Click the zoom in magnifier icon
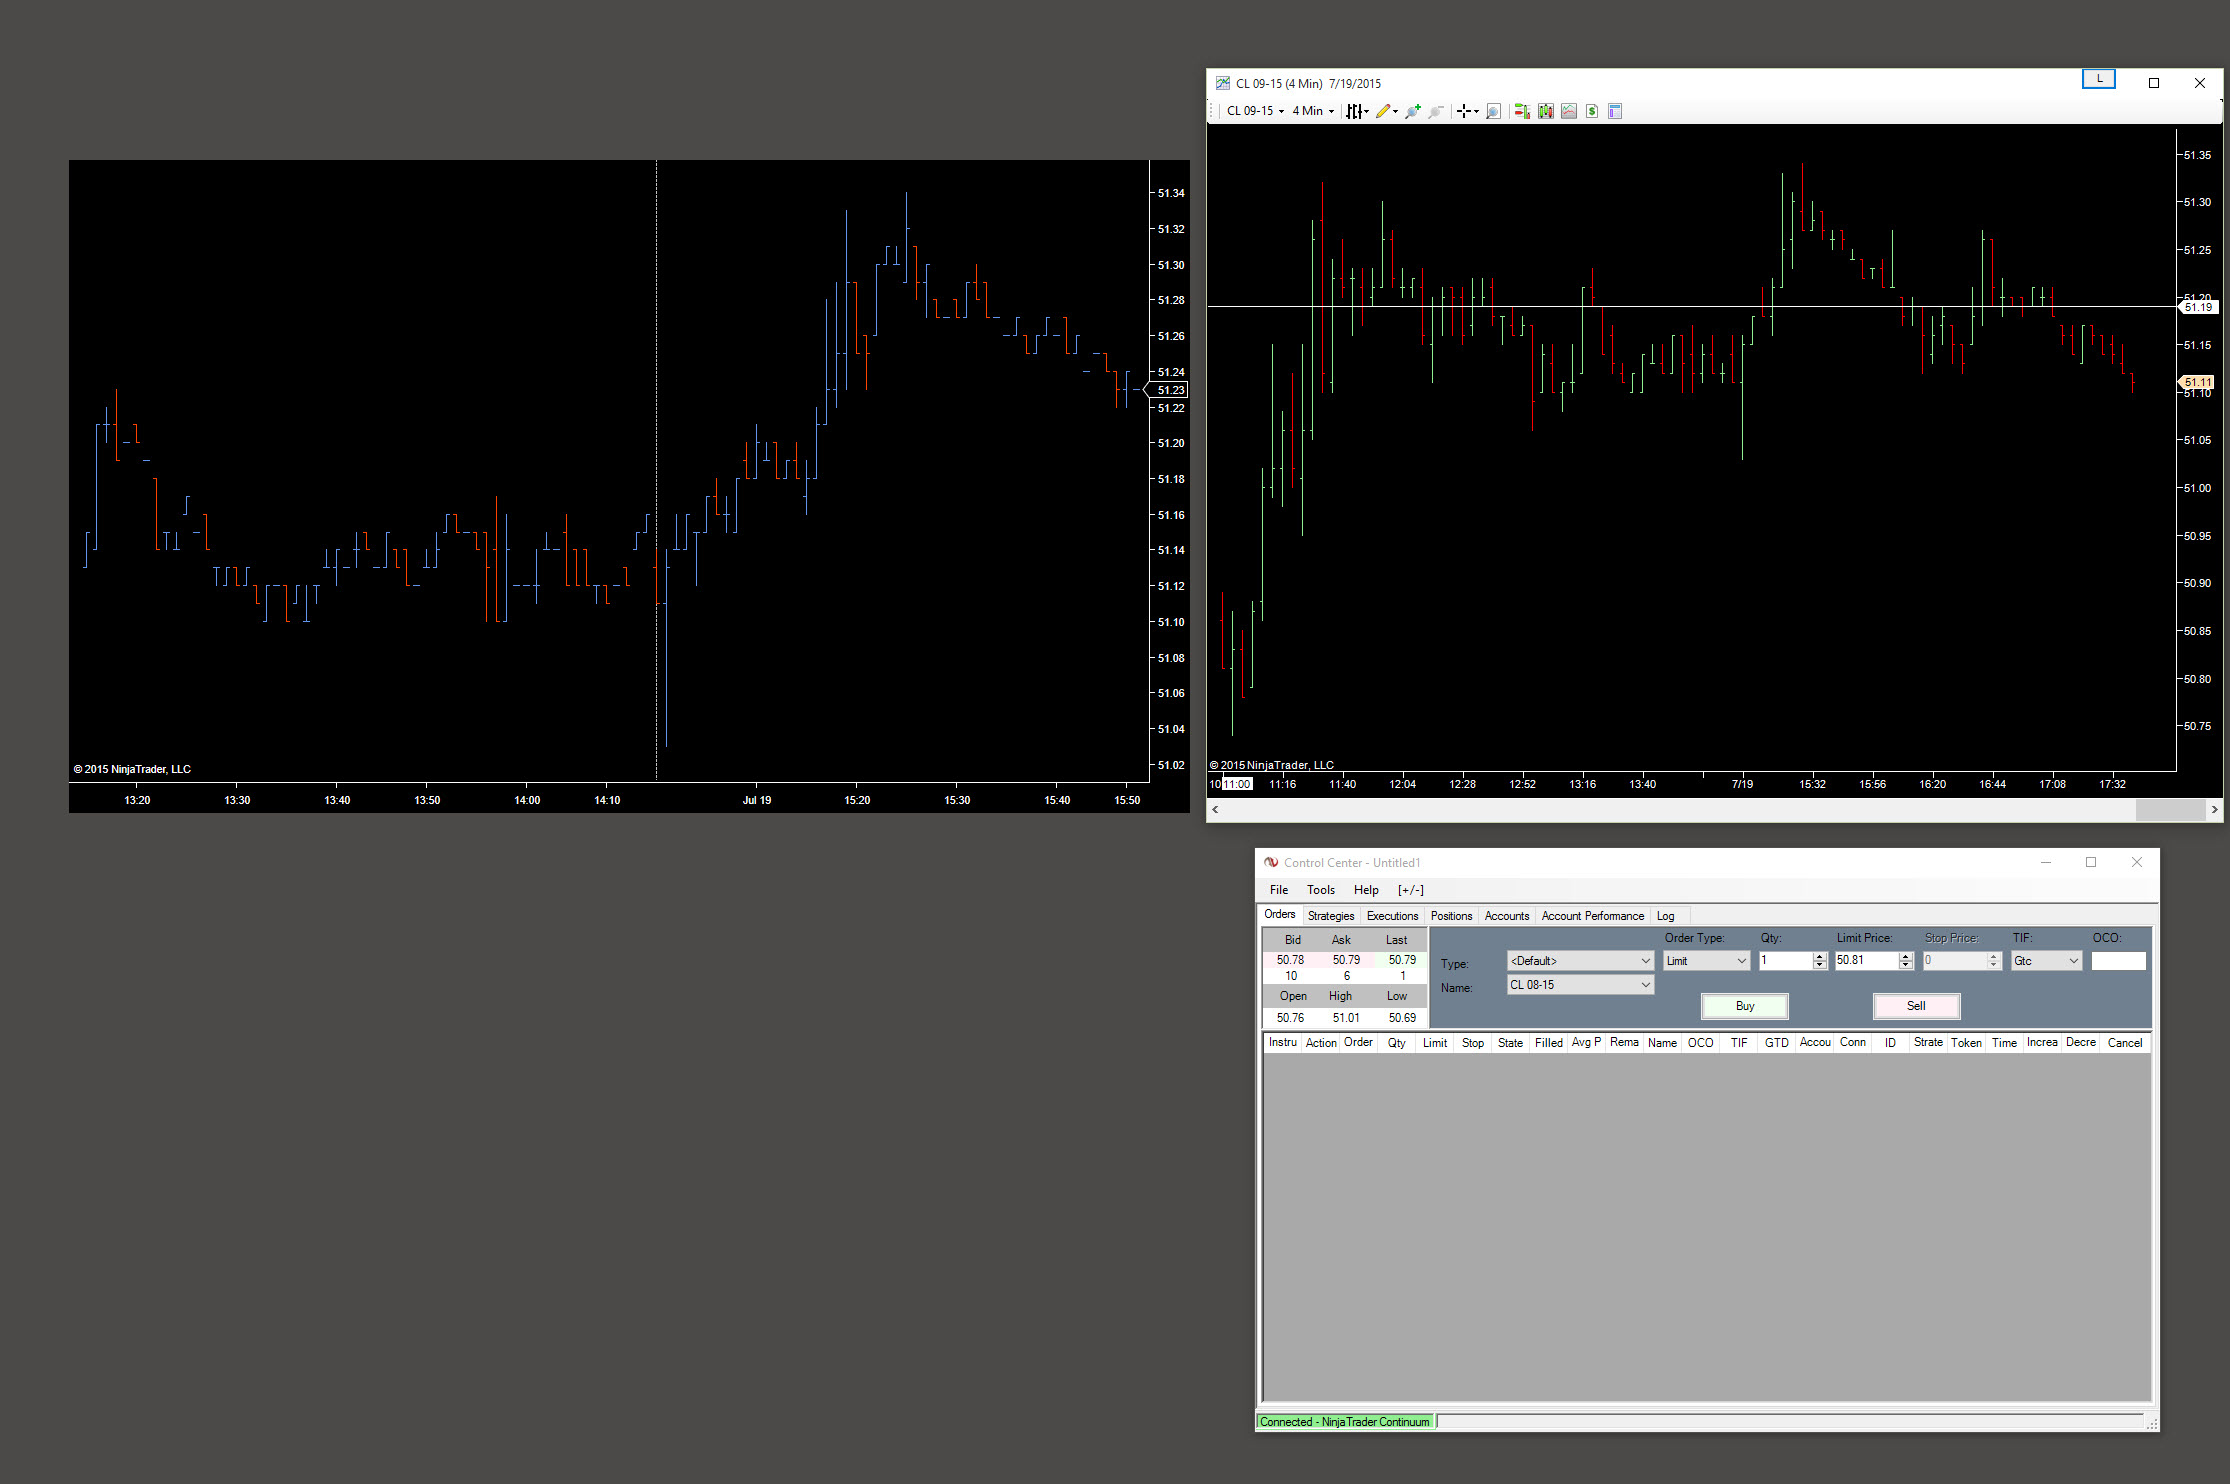 pos(1412,111)
